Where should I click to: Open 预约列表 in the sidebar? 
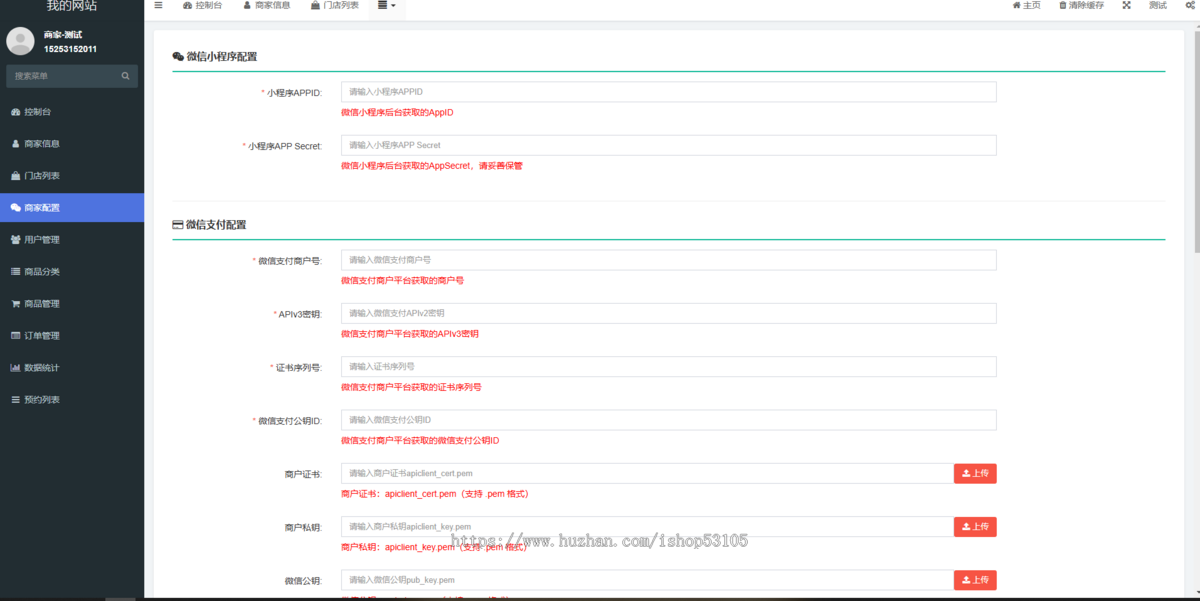[x=72, y=400]
